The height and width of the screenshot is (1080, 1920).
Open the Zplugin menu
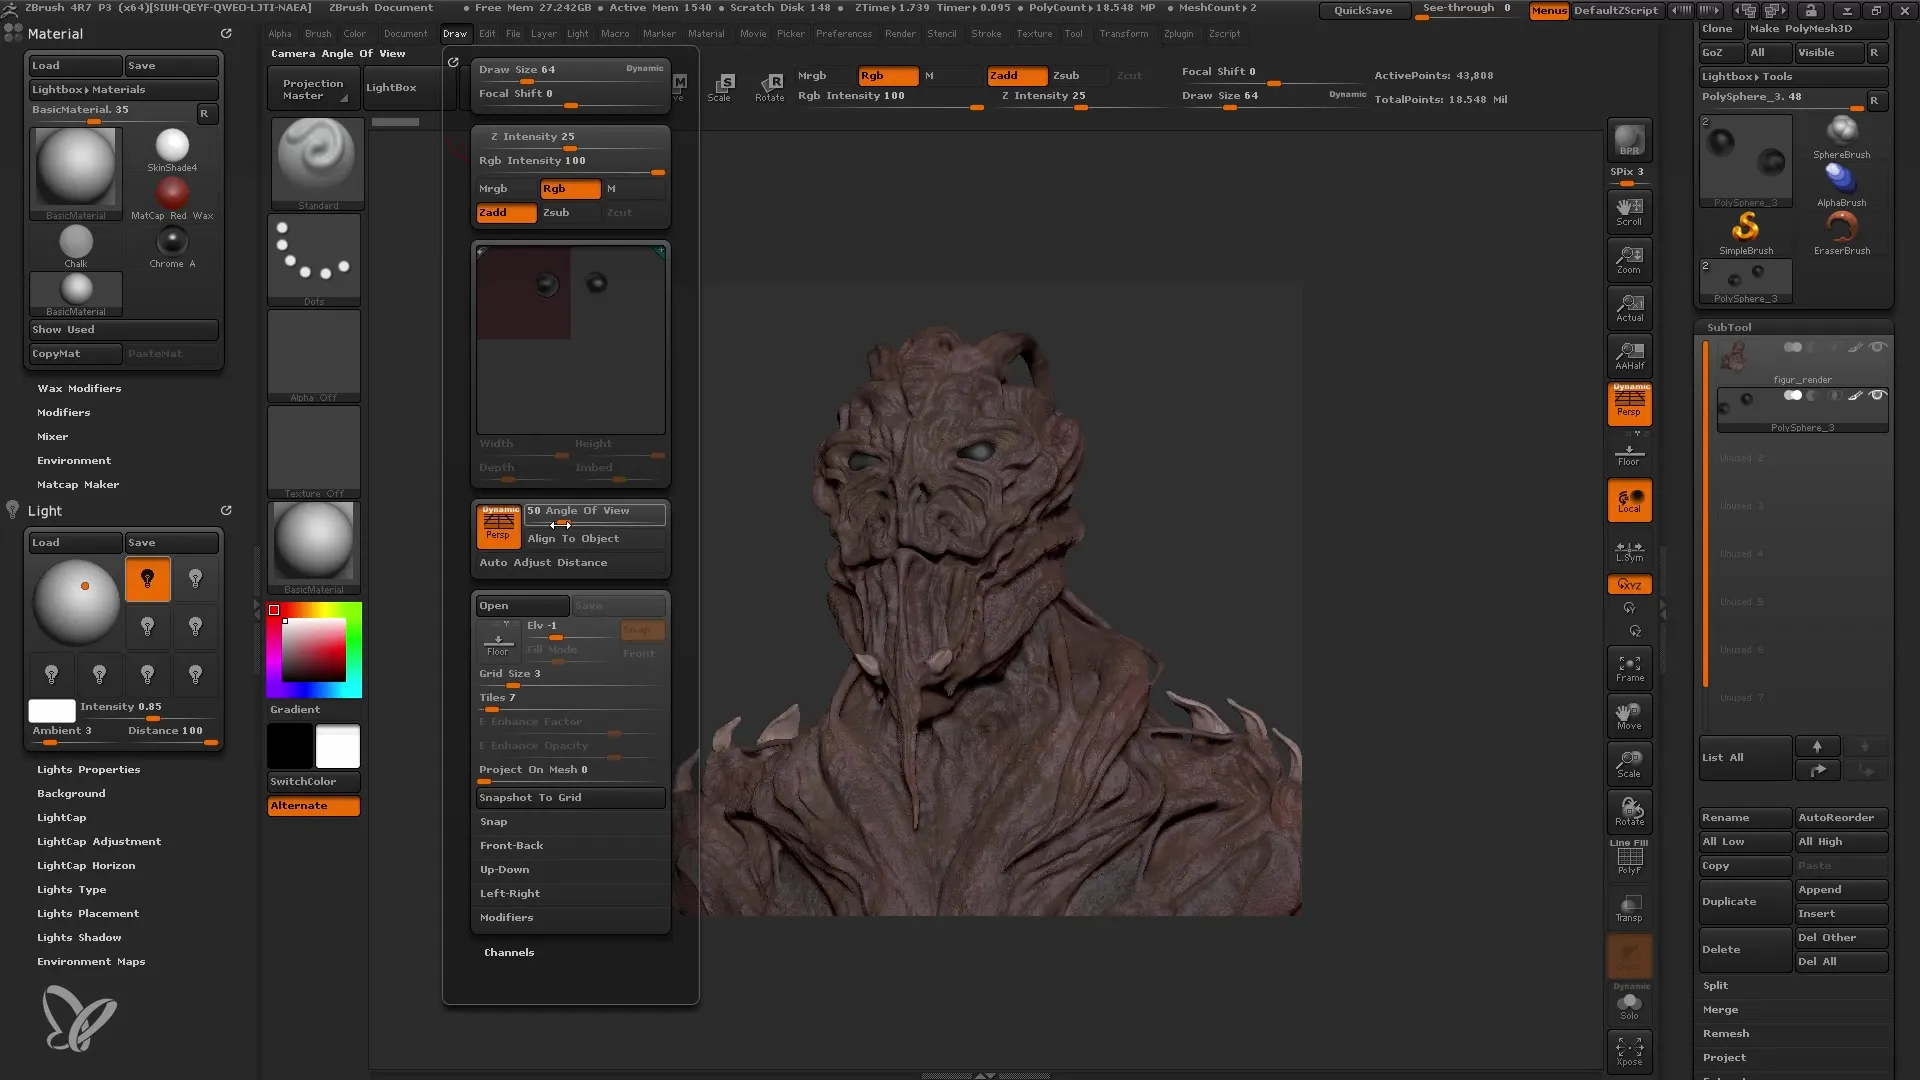[x=1178, y=33]
